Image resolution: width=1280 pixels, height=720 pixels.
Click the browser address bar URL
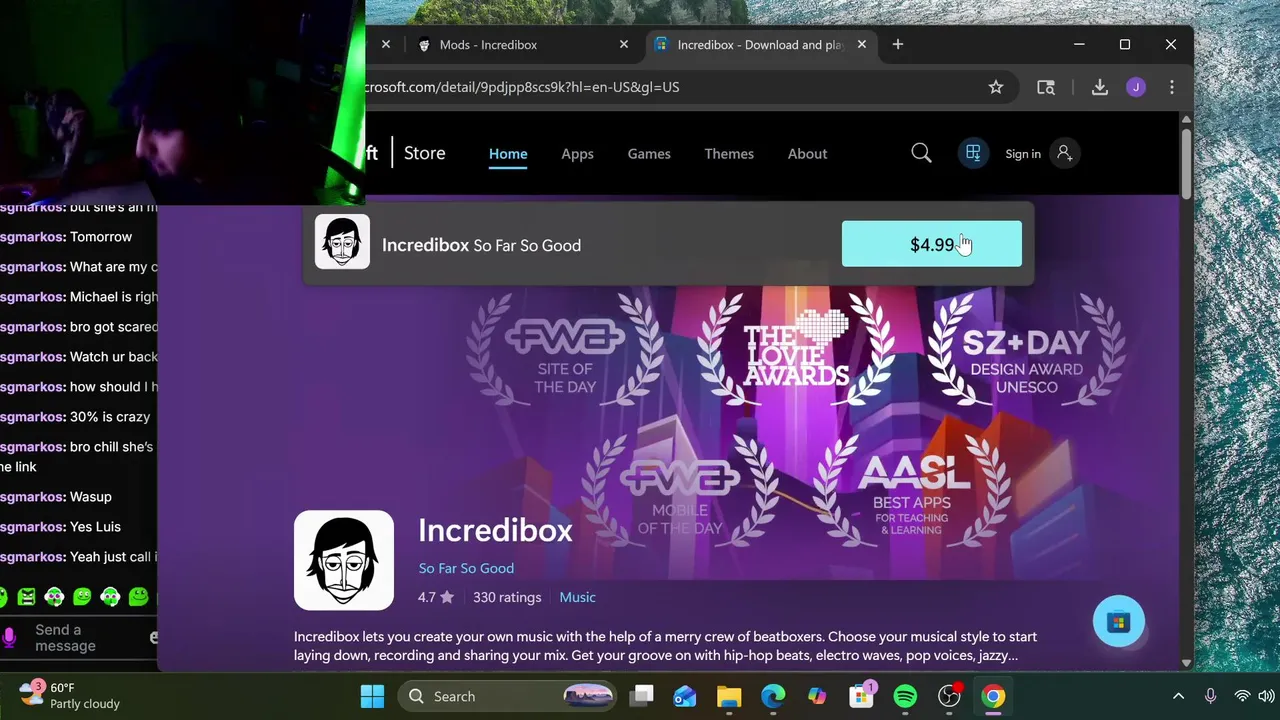tap(520, 87)
